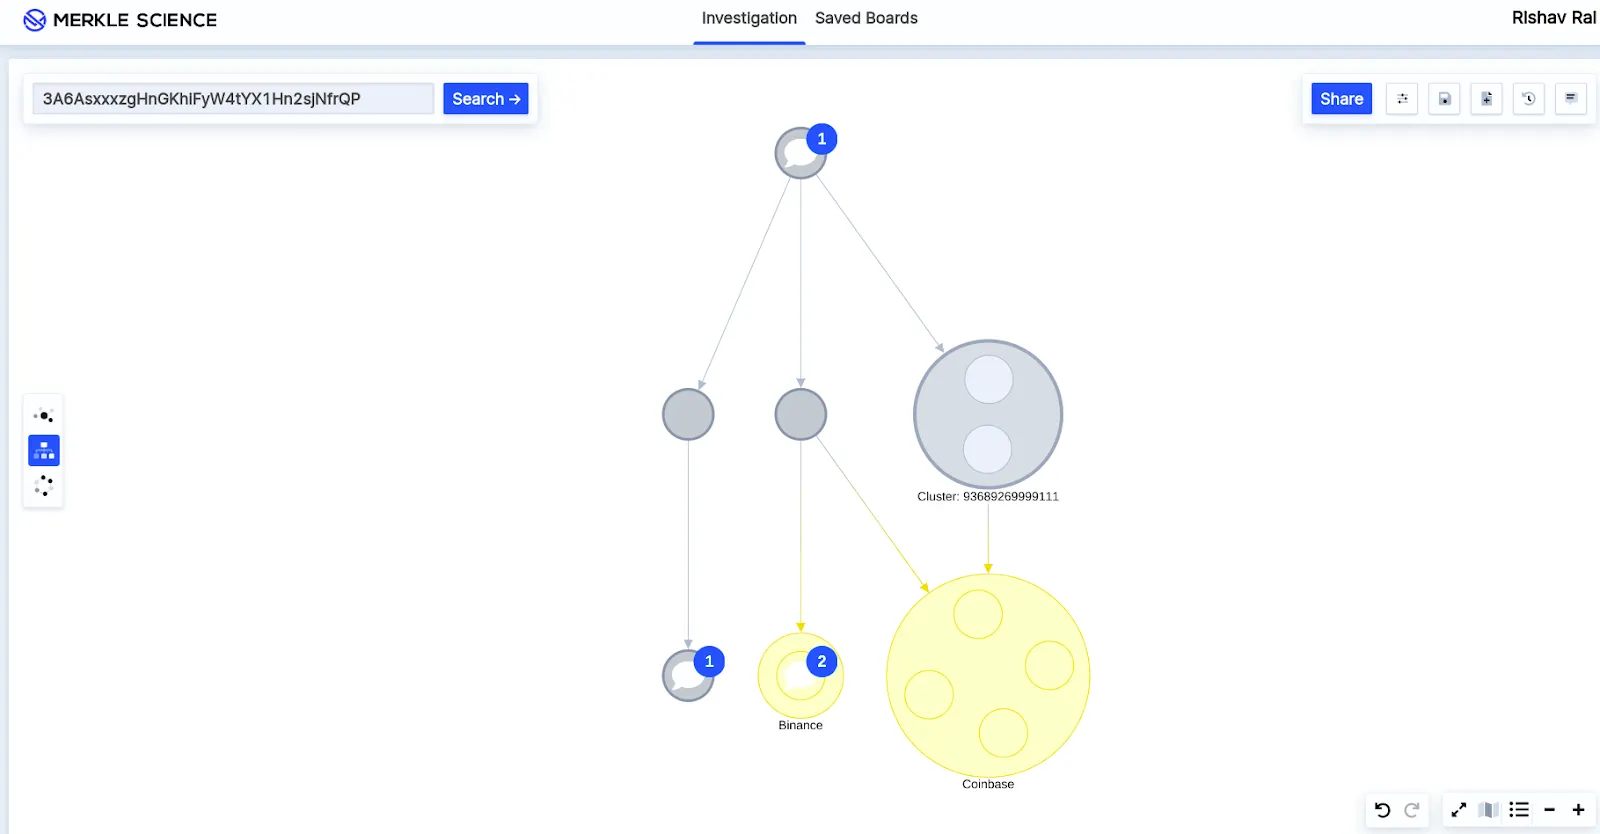Switch to force-directed graph layout
Screen dimensions: 1600x834
44,416
